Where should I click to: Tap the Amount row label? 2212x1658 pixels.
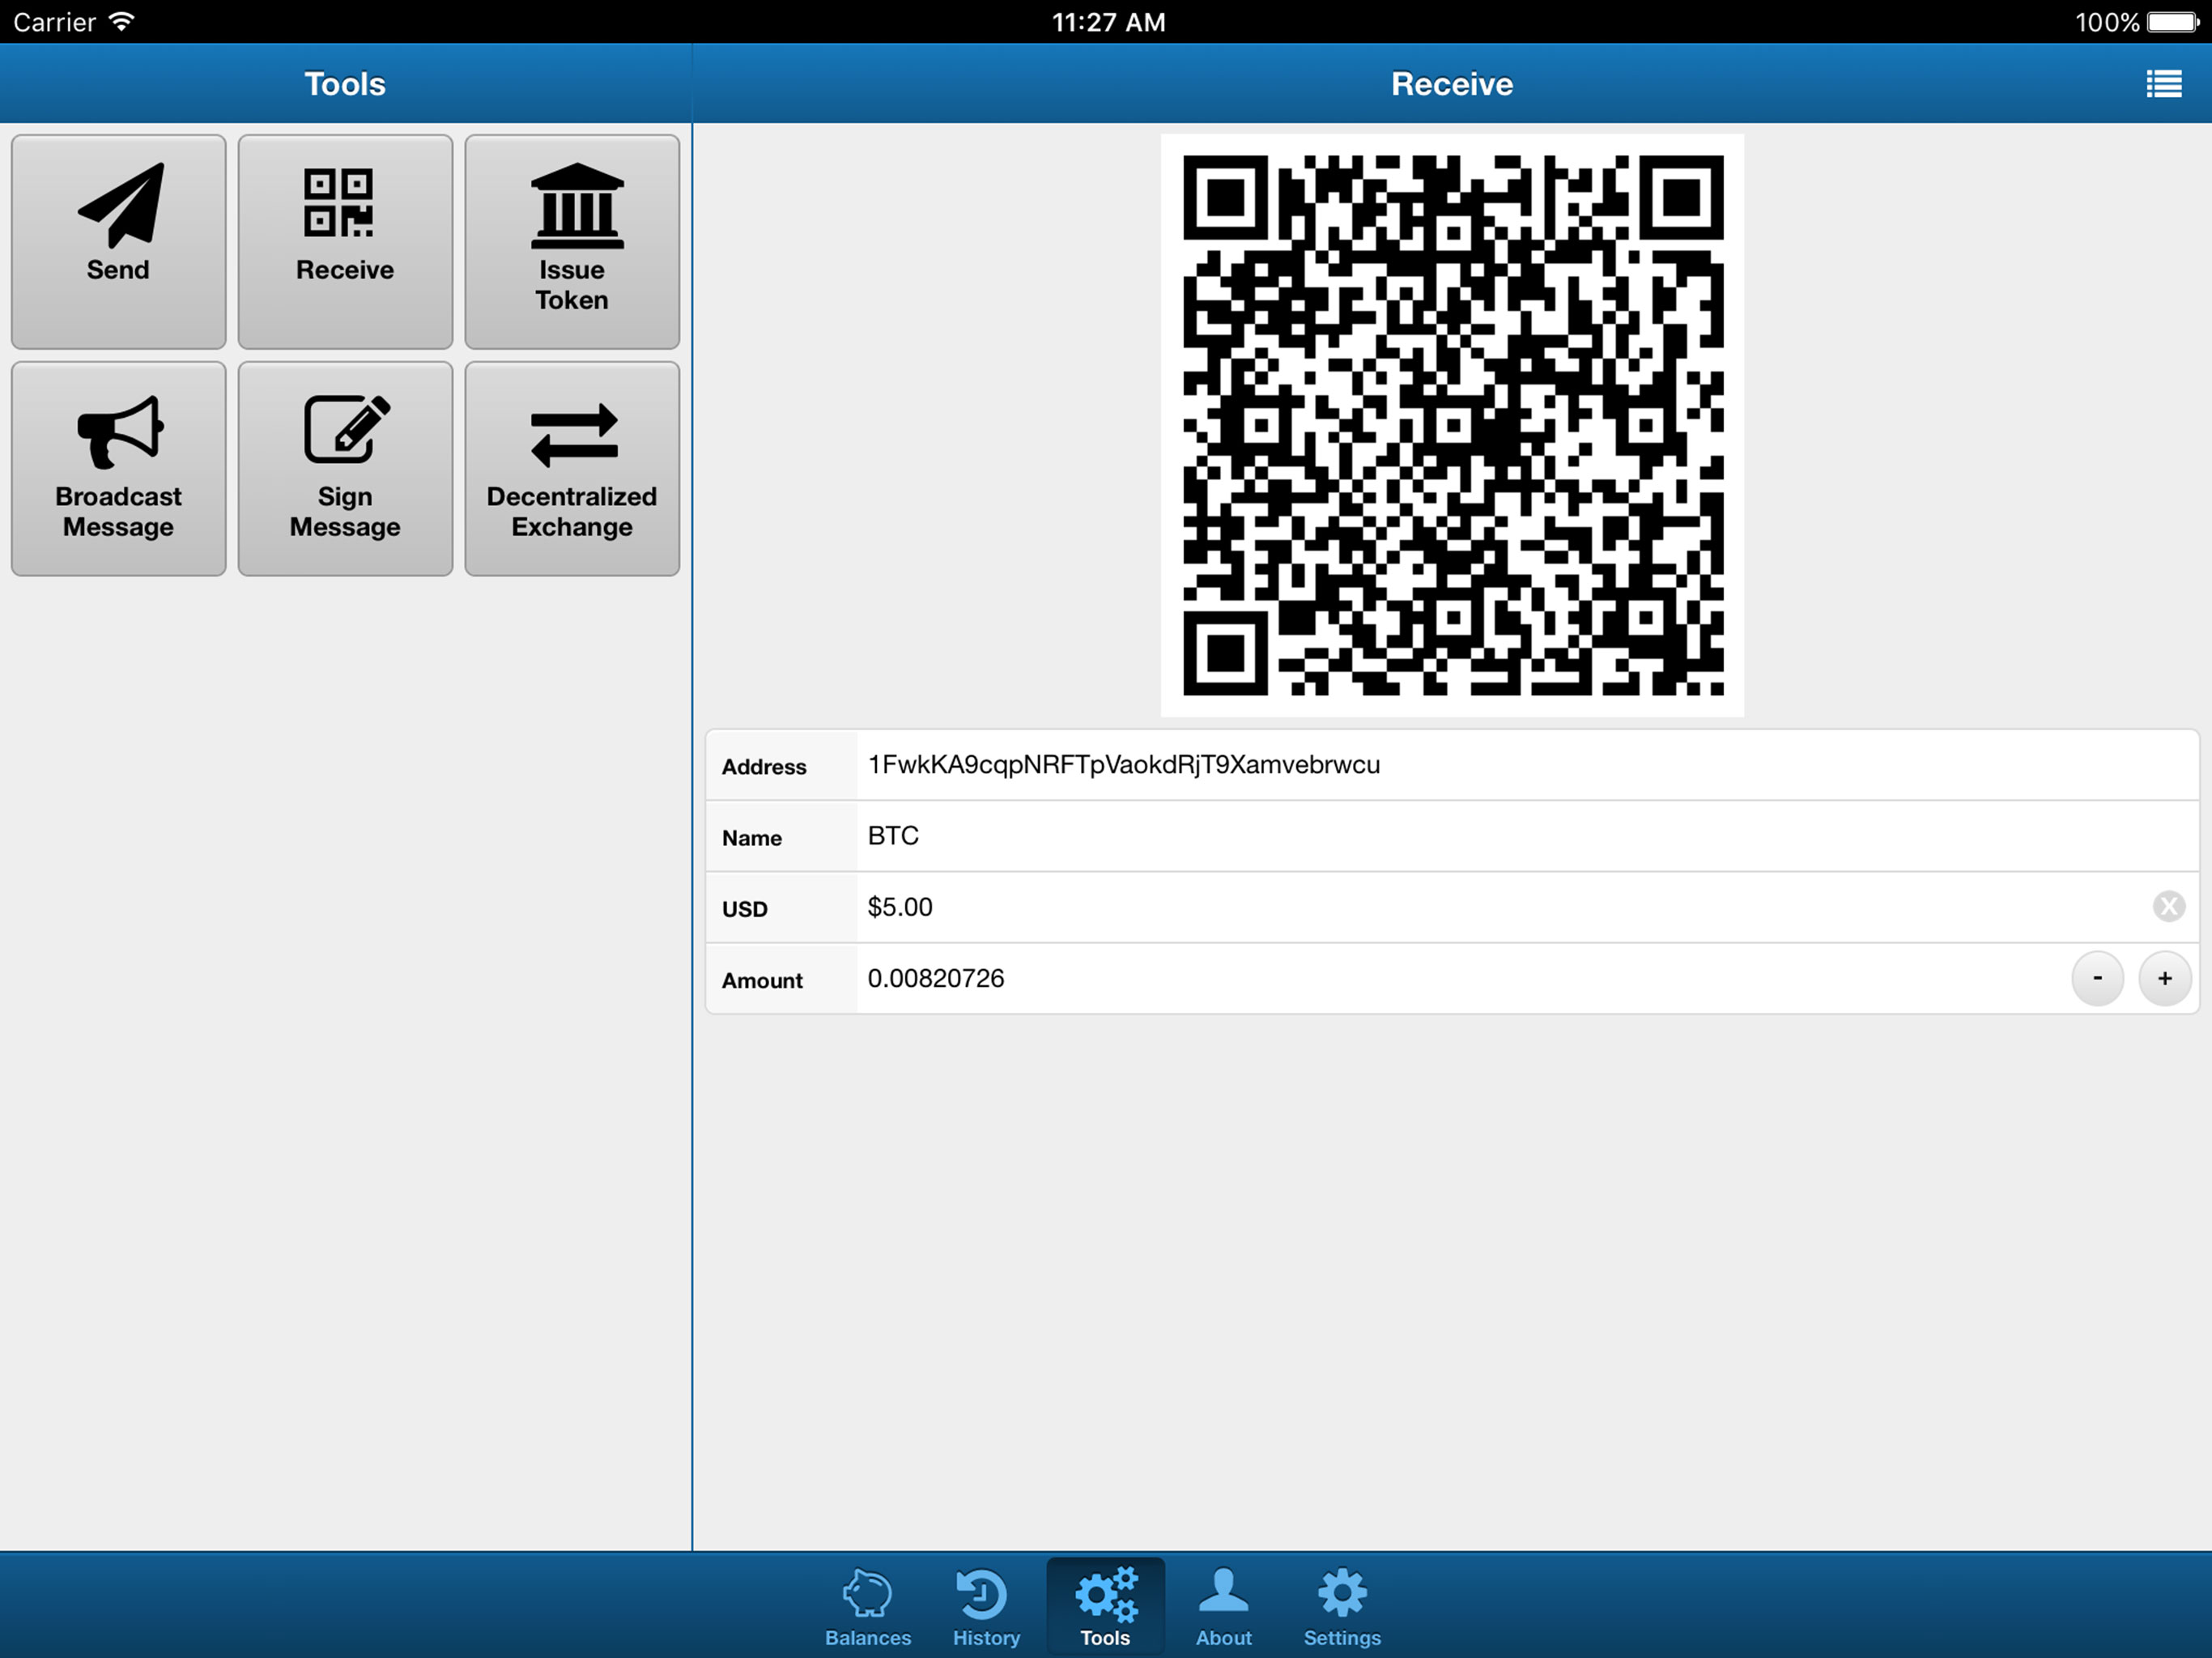(762, 981)
